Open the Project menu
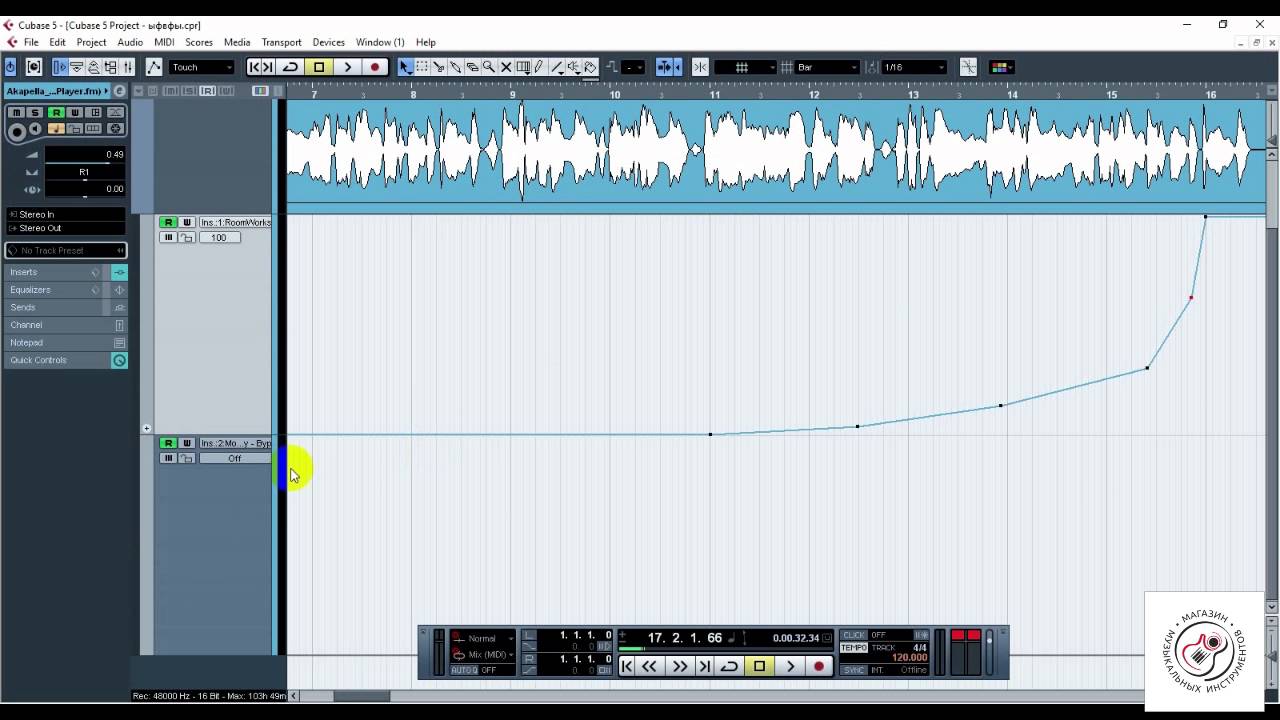This screenshot has width=1280, height=720. click(x=91, y=42)
